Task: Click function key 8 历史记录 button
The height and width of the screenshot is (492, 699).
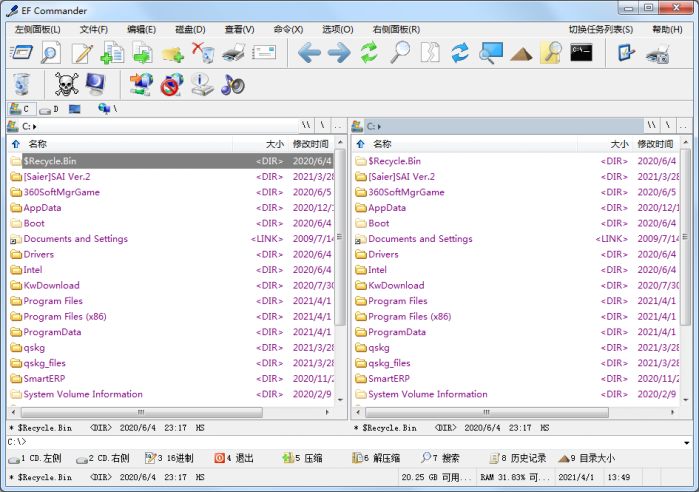Action: coord(518,458)
